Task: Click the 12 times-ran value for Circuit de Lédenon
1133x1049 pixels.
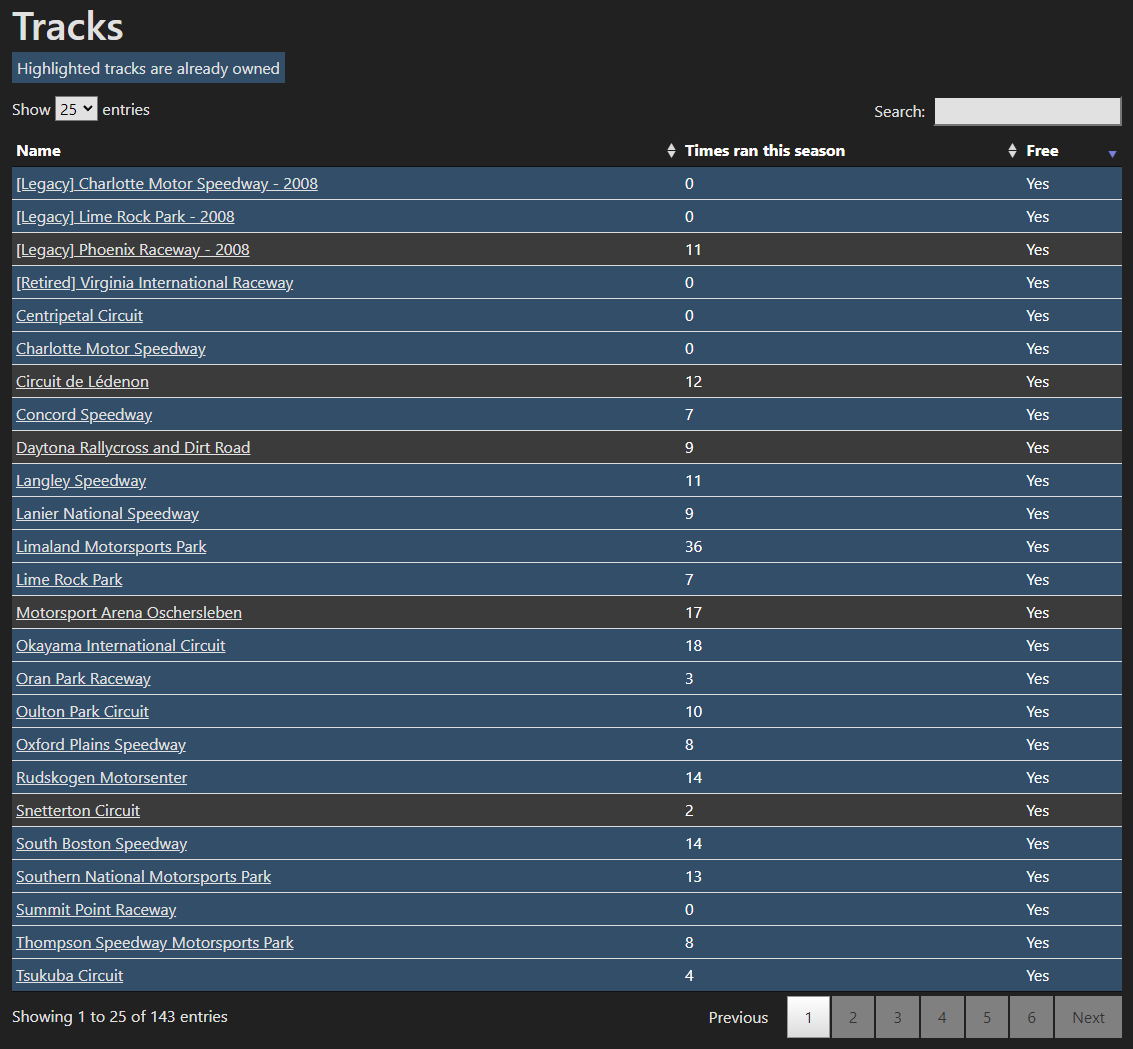Action: click(694, 381)
